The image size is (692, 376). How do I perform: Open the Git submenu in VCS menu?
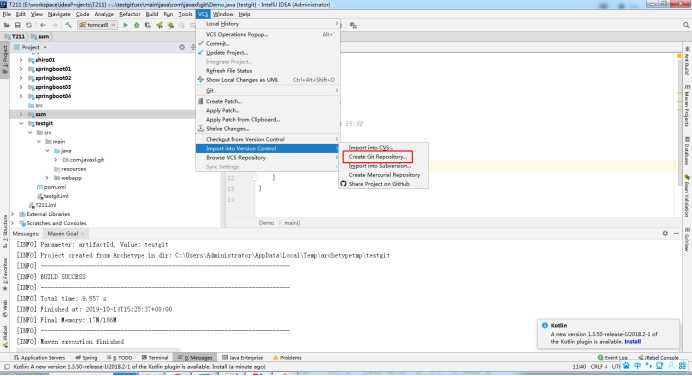pyautogui.click(x=267, y=90)
